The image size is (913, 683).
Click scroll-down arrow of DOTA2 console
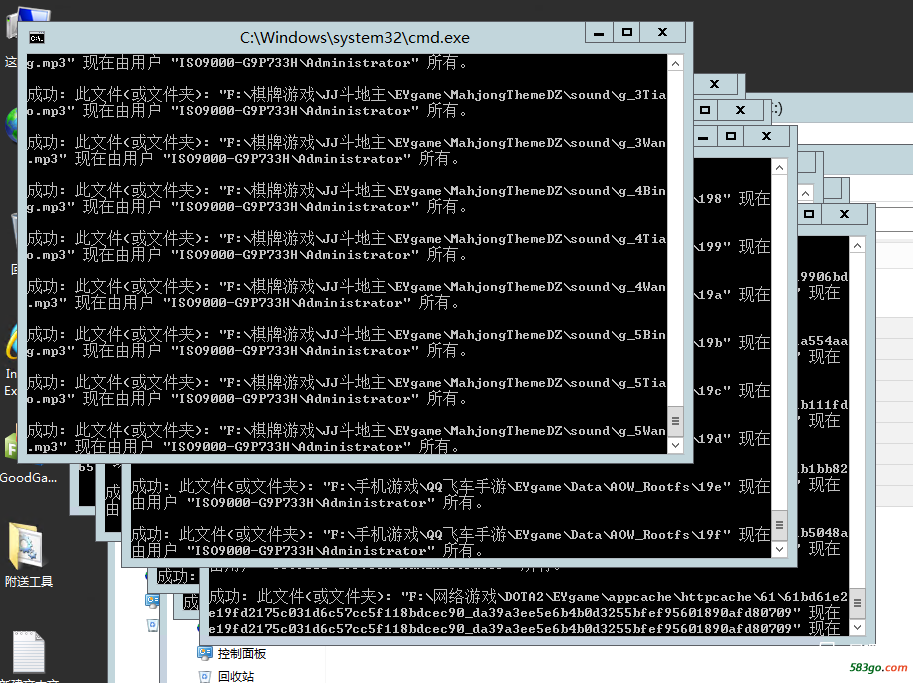point(857,627)
